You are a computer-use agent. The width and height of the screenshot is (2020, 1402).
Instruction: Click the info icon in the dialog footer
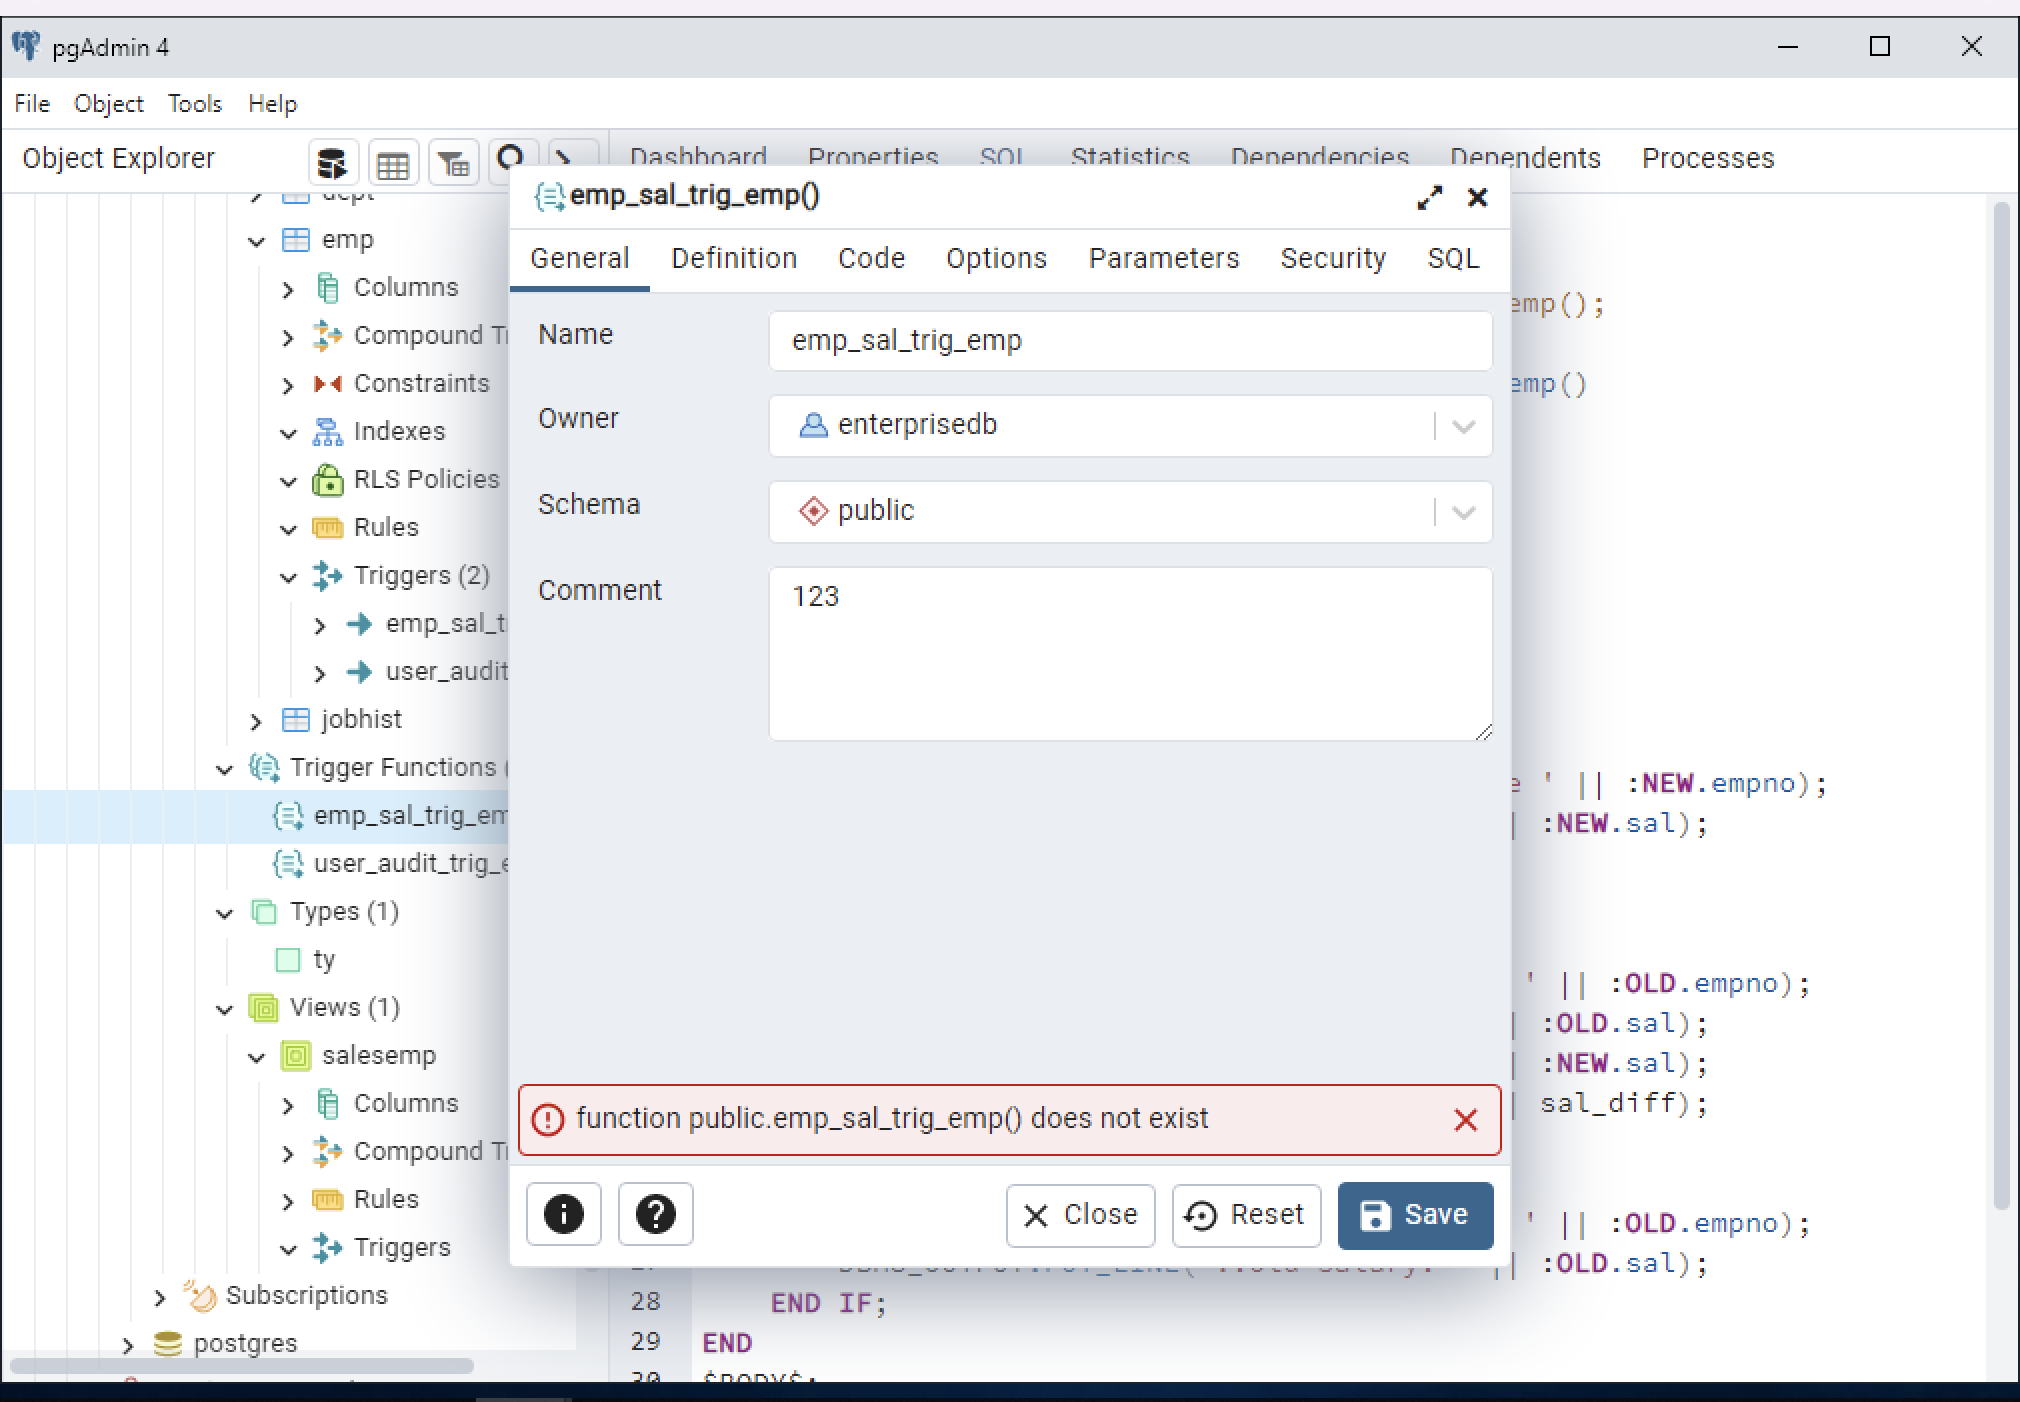coord(563,1214)
